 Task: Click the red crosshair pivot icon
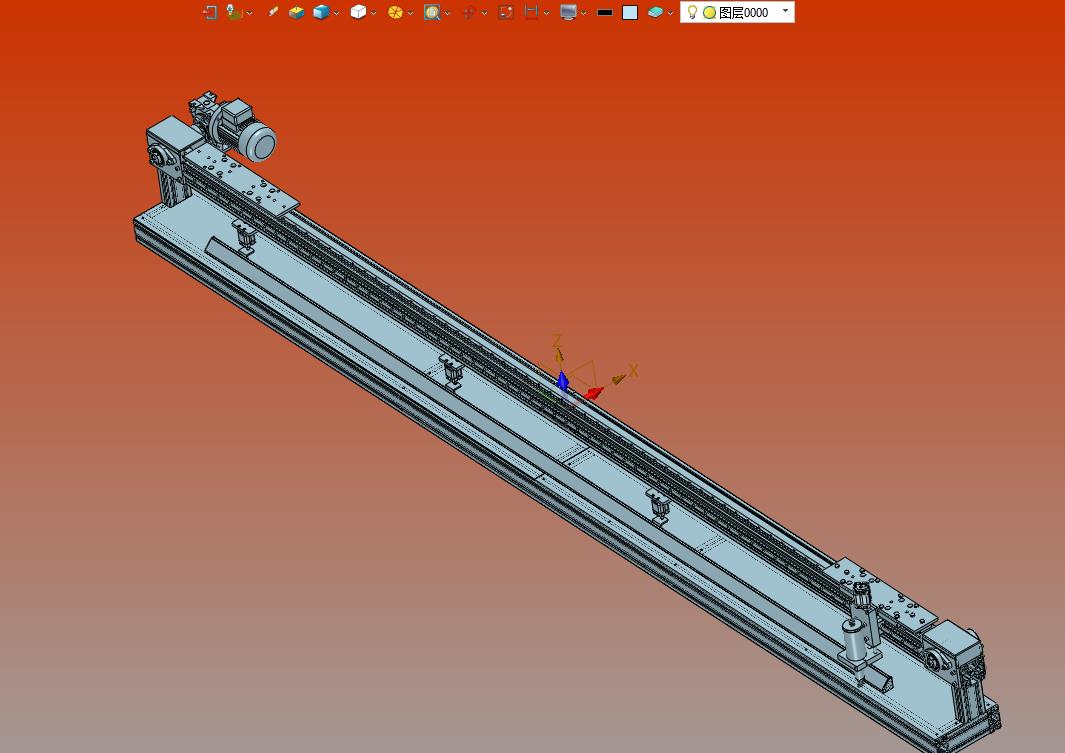point(469,12)
